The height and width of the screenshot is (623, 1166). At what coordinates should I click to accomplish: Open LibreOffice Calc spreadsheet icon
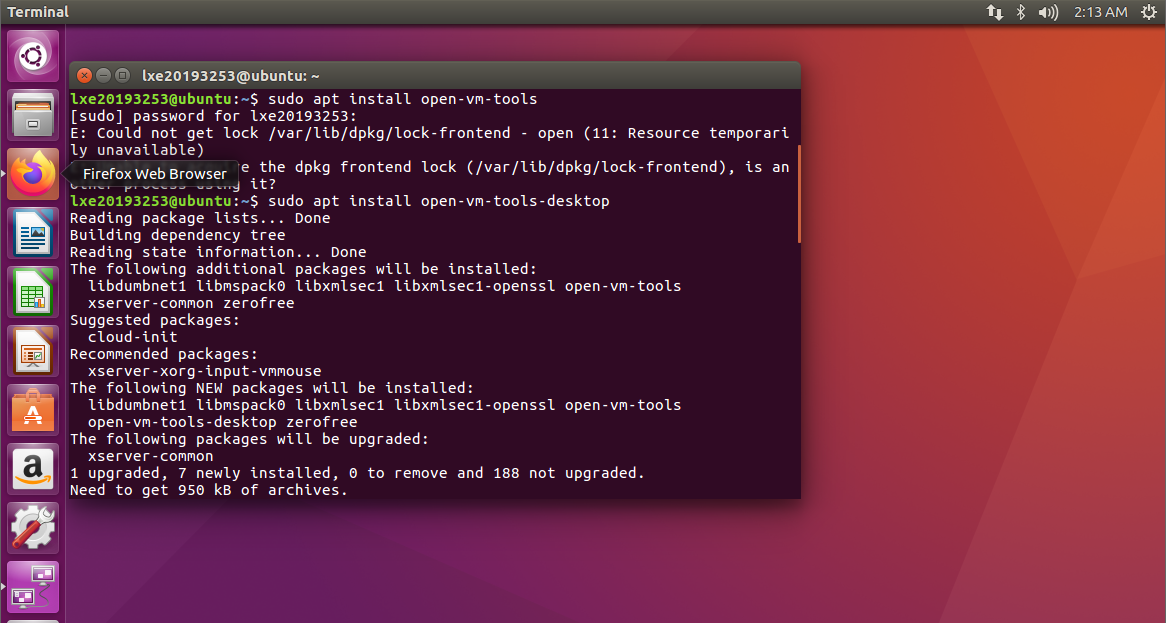pos(33,292)
